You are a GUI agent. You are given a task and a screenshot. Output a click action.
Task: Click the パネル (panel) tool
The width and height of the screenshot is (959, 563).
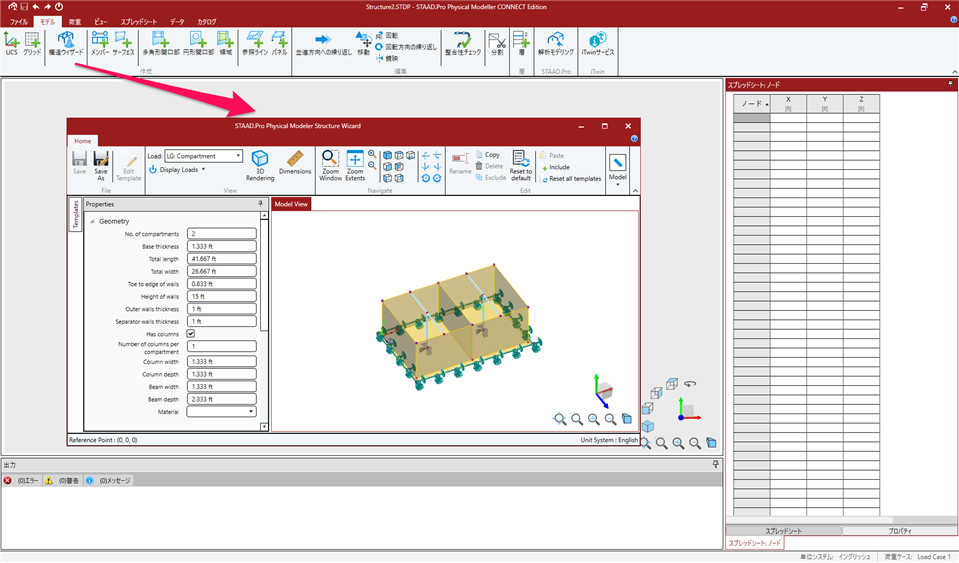(x=280, y=44)
